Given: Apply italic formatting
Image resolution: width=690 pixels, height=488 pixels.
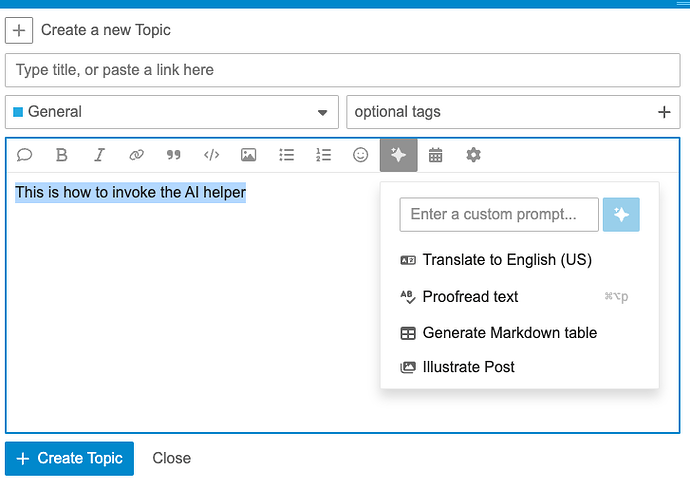Looking at the screenshot, I should (99, 155).
